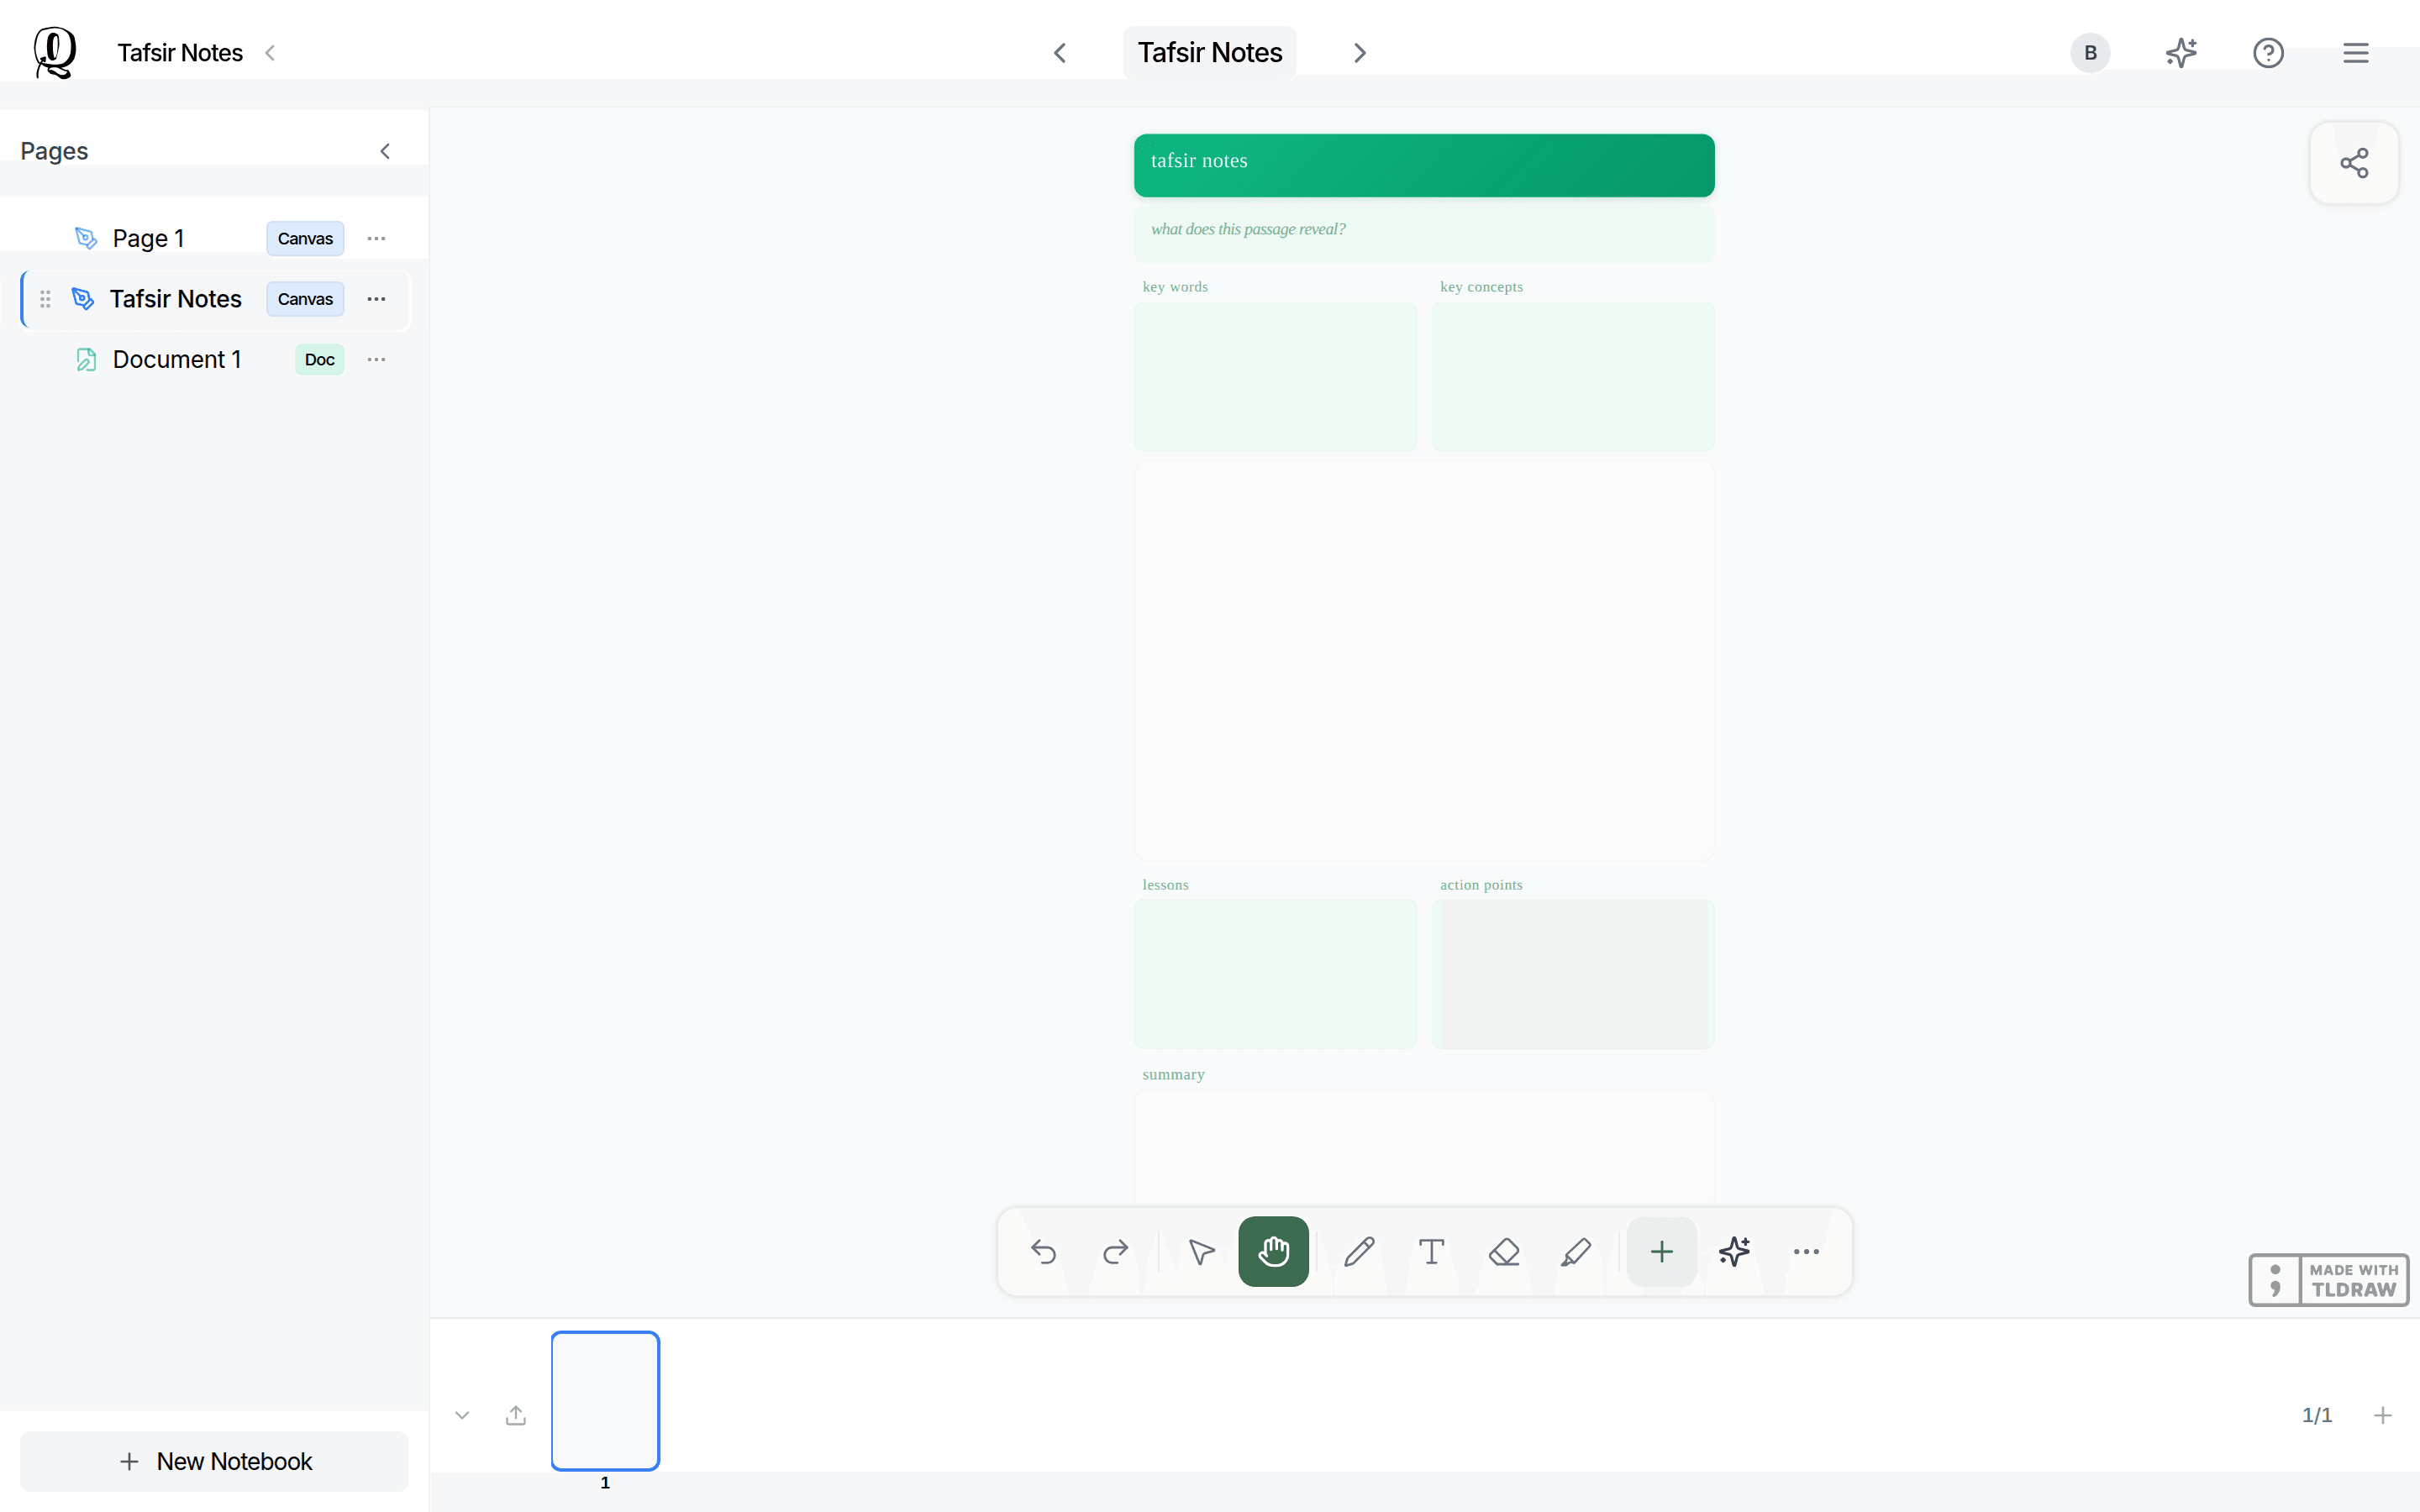Redo the last canvas action
This screenshot has width=2420, height=1512.
(1115, 1251)
